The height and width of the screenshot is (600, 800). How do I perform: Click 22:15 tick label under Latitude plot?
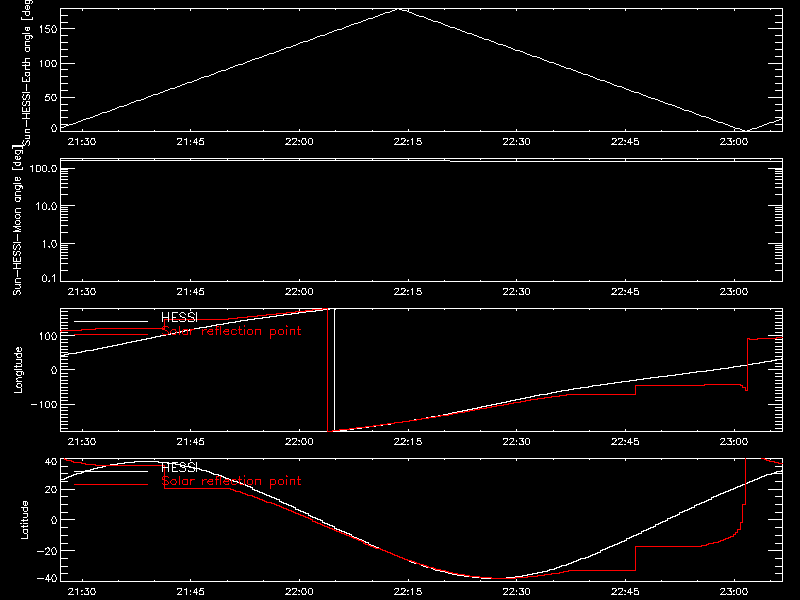408,591
